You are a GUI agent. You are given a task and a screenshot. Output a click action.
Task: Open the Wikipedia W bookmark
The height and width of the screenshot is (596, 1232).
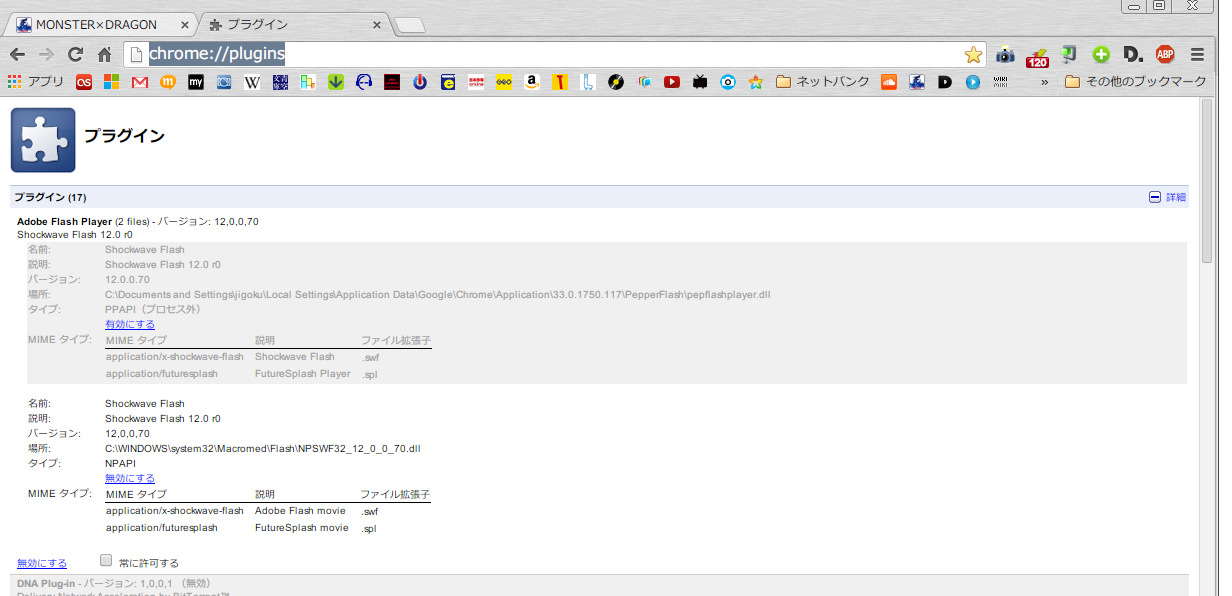click(x=252, y=82)
